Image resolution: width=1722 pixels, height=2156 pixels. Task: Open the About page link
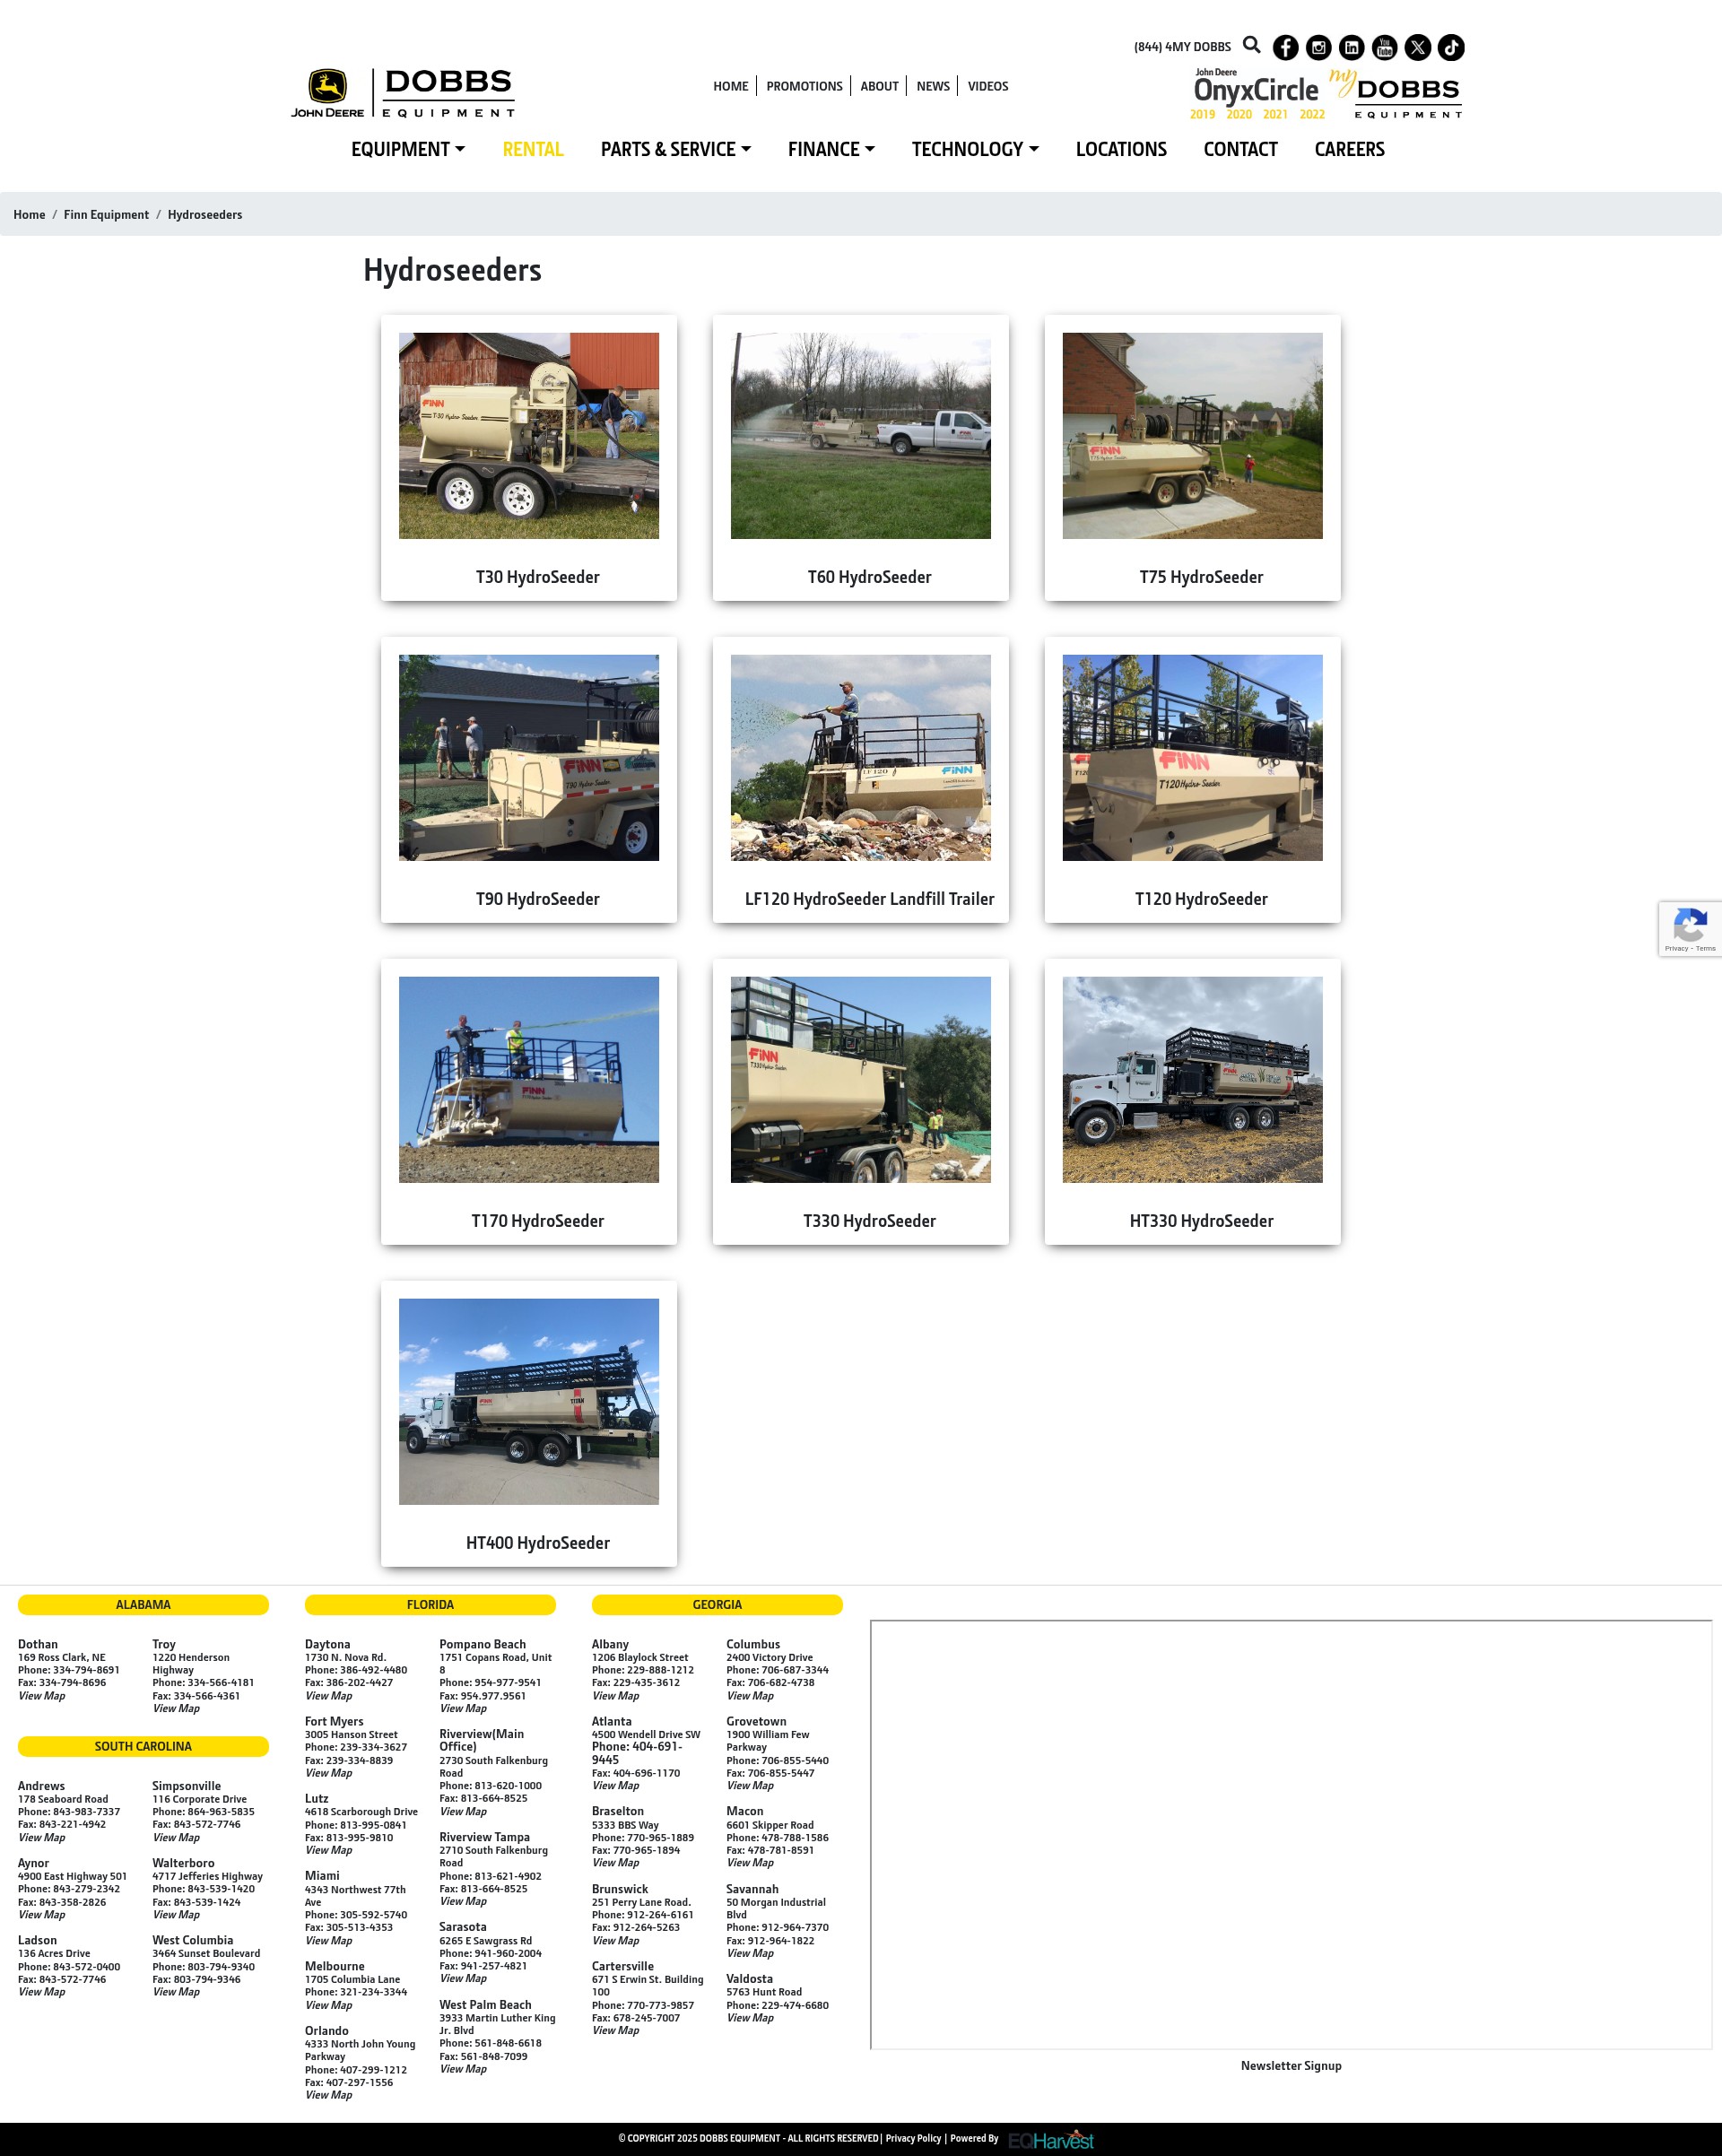click(879, 86)
